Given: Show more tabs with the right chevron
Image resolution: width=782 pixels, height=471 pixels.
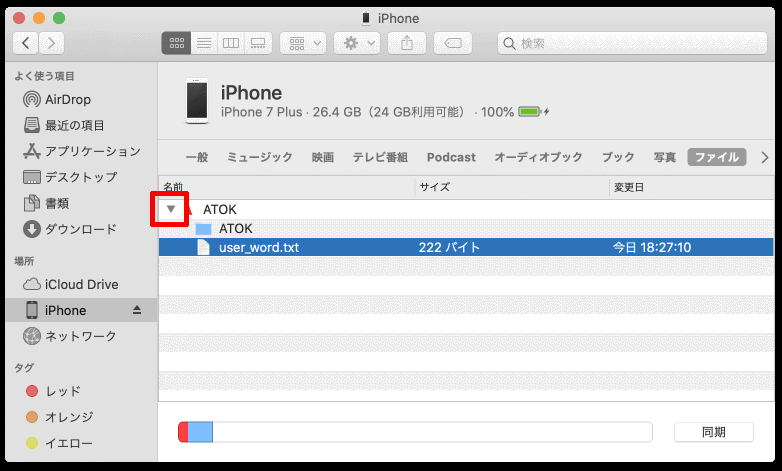Looking at the screenshot, I should 765,157.
